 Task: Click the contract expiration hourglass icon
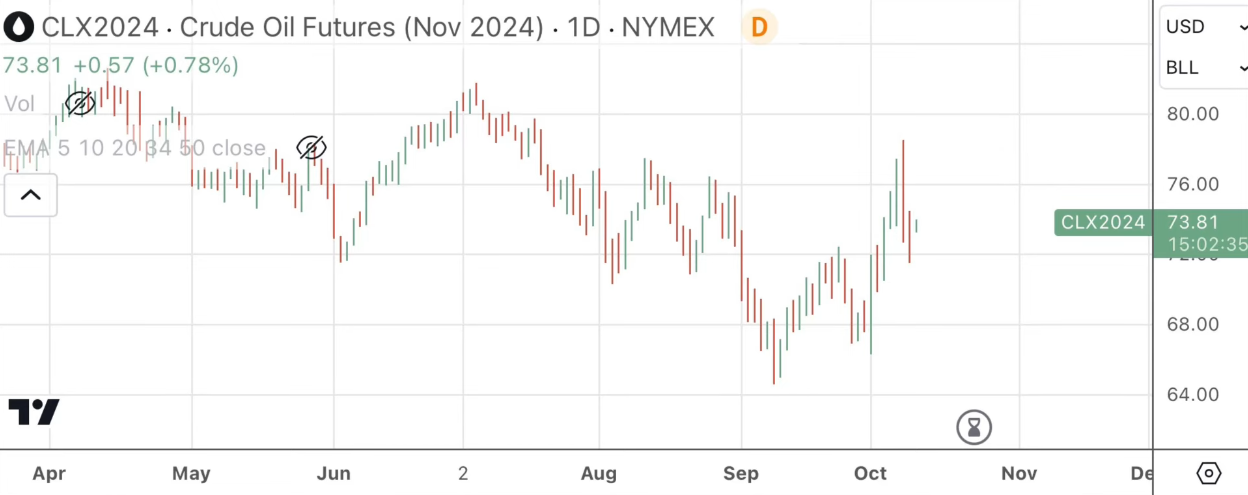[973, 428]
